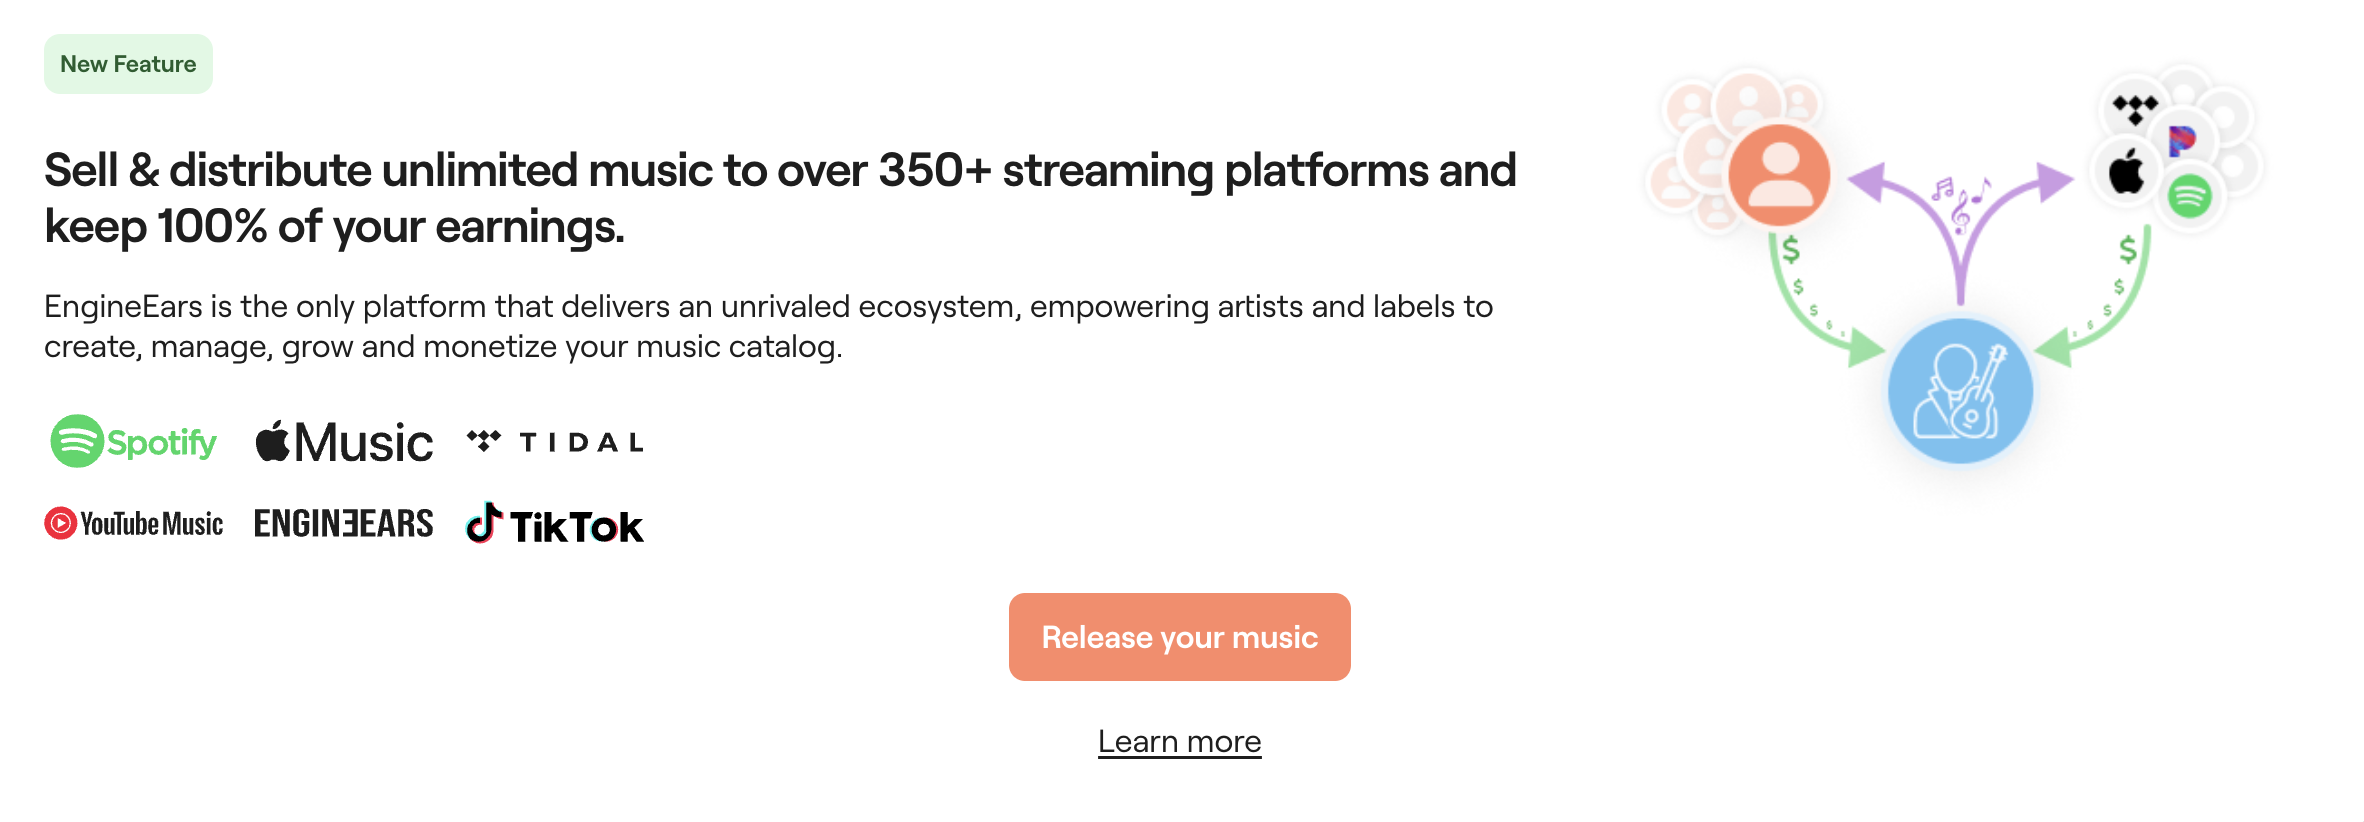
Task: Click the EngineEars logo
Action: tap(343, 523)
